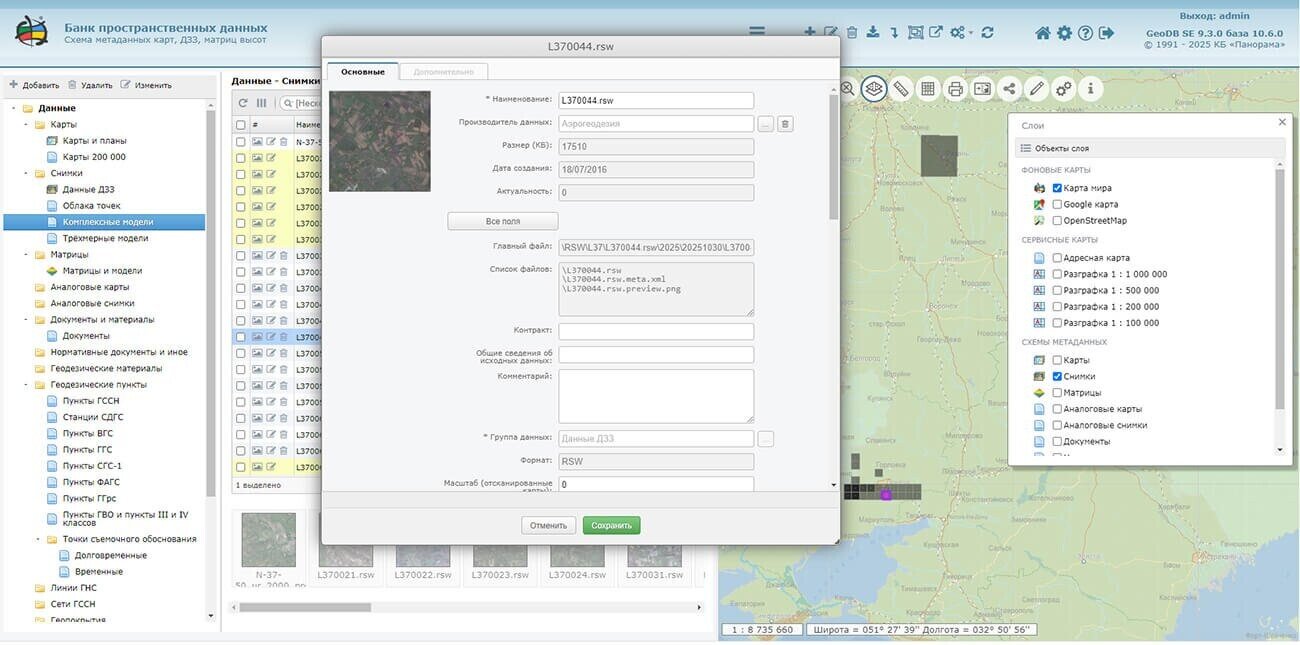Uncheck the Снимки metadata layer
Screen dimensions: 1300x645
1057,376
